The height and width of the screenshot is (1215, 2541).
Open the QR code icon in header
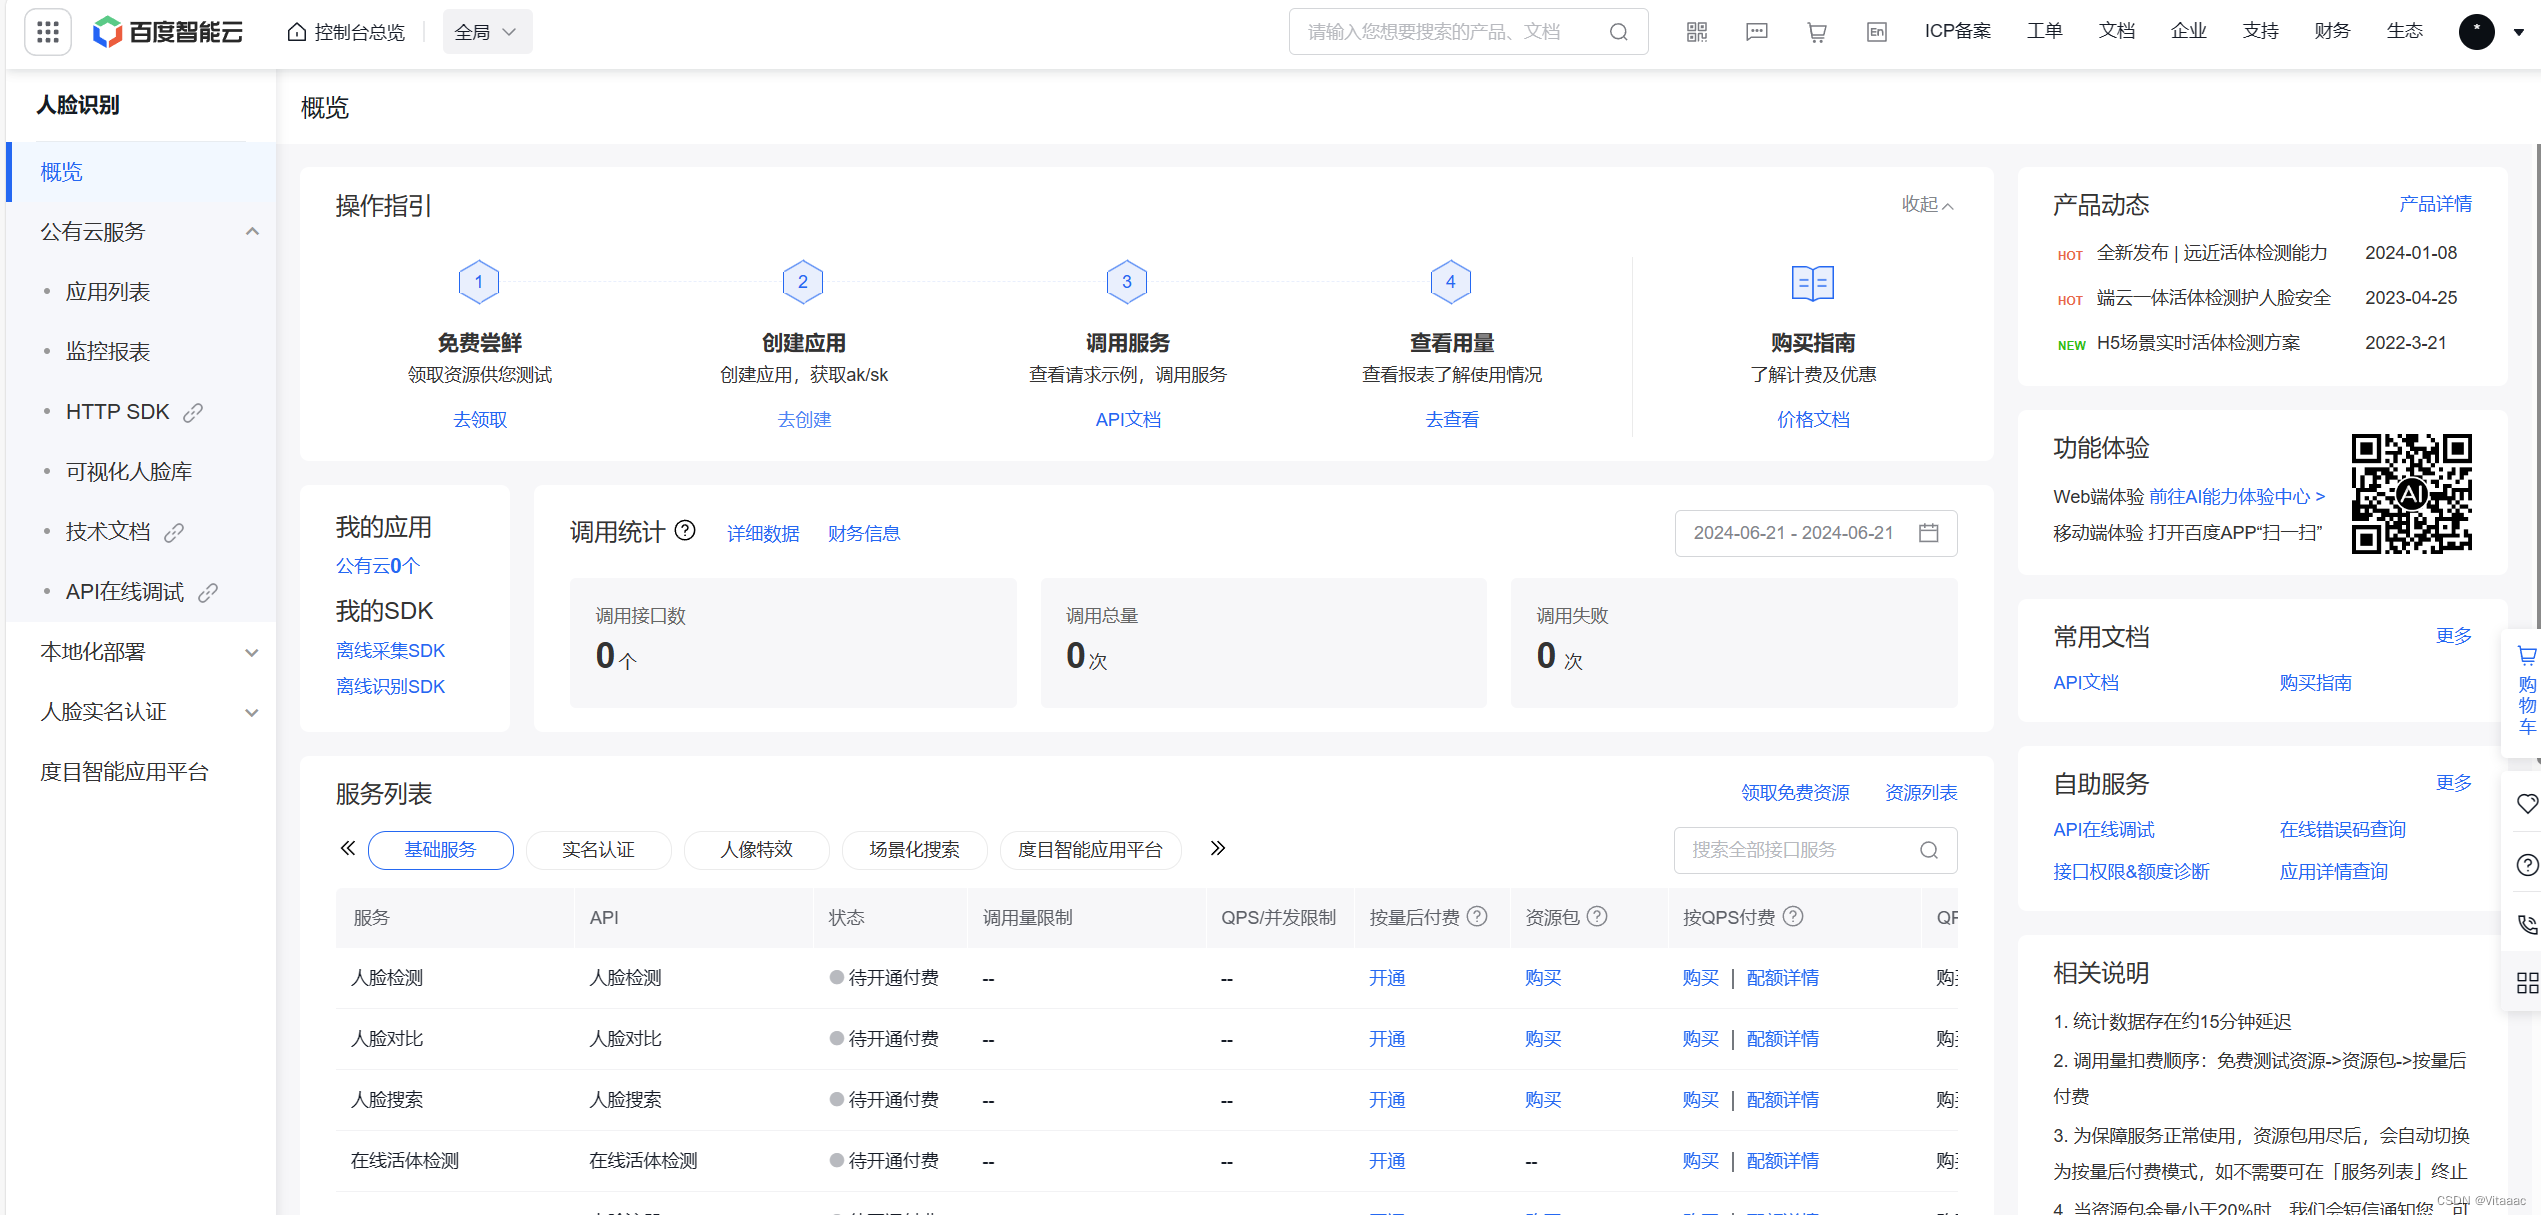click(1697, 32)
